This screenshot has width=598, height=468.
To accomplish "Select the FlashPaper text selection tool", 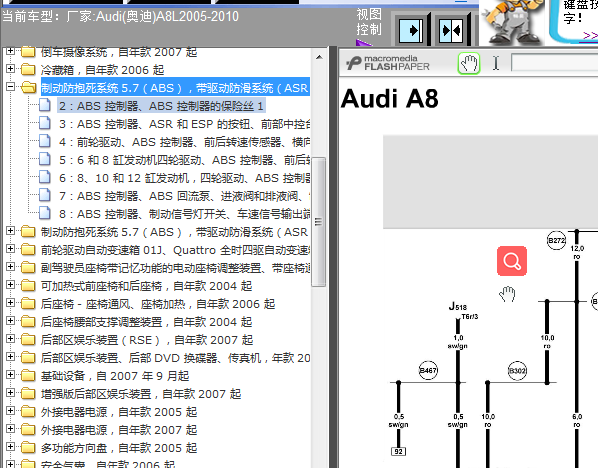I will [x=495, y=63].
